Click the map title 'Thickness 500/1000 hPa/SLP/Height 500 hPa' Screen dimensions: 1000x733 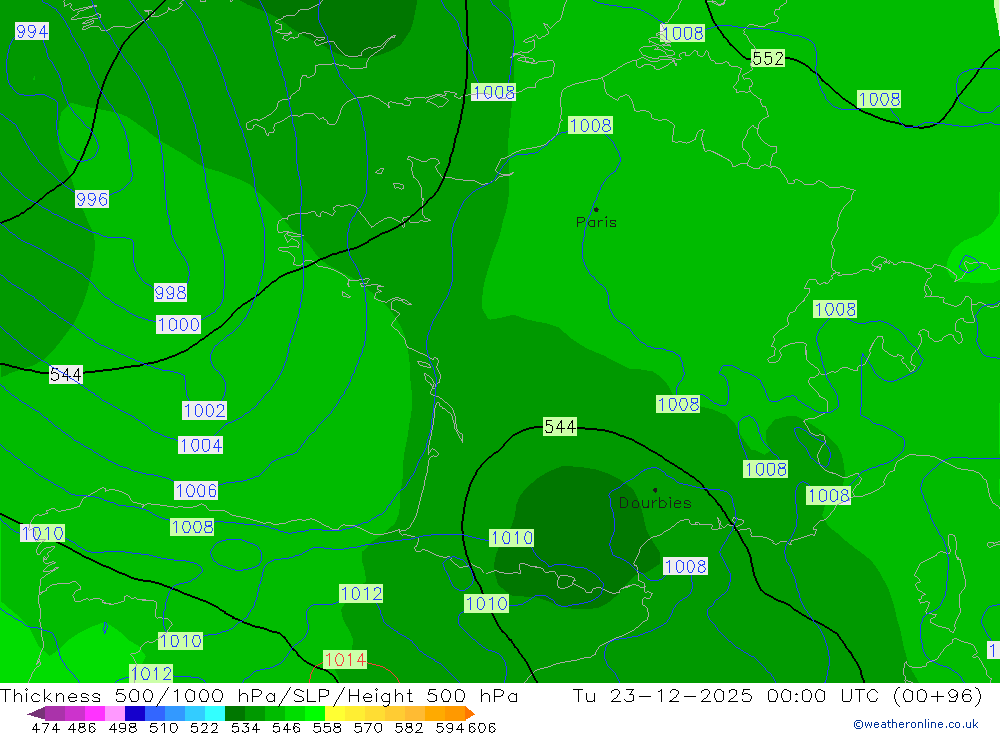click(259, 696)
